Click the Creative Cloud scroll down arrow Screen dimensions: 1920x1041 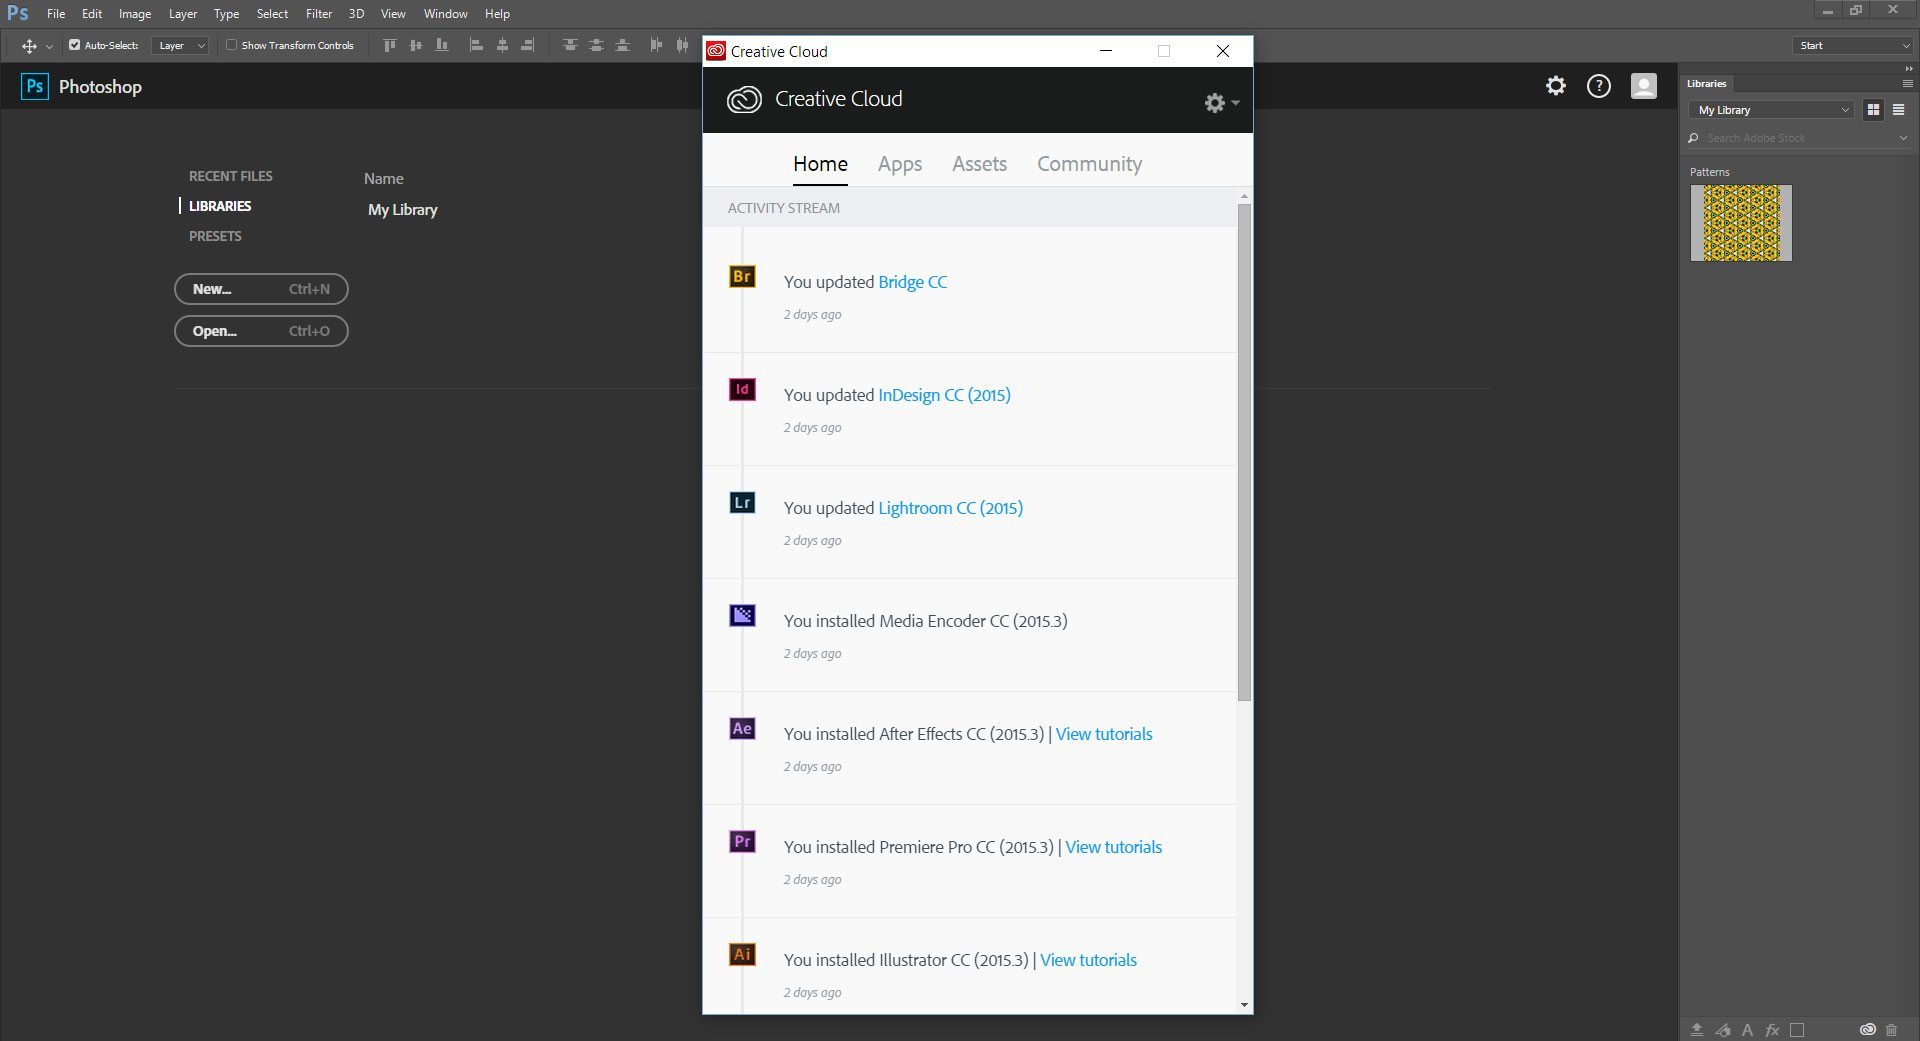pos(1244,1005)
